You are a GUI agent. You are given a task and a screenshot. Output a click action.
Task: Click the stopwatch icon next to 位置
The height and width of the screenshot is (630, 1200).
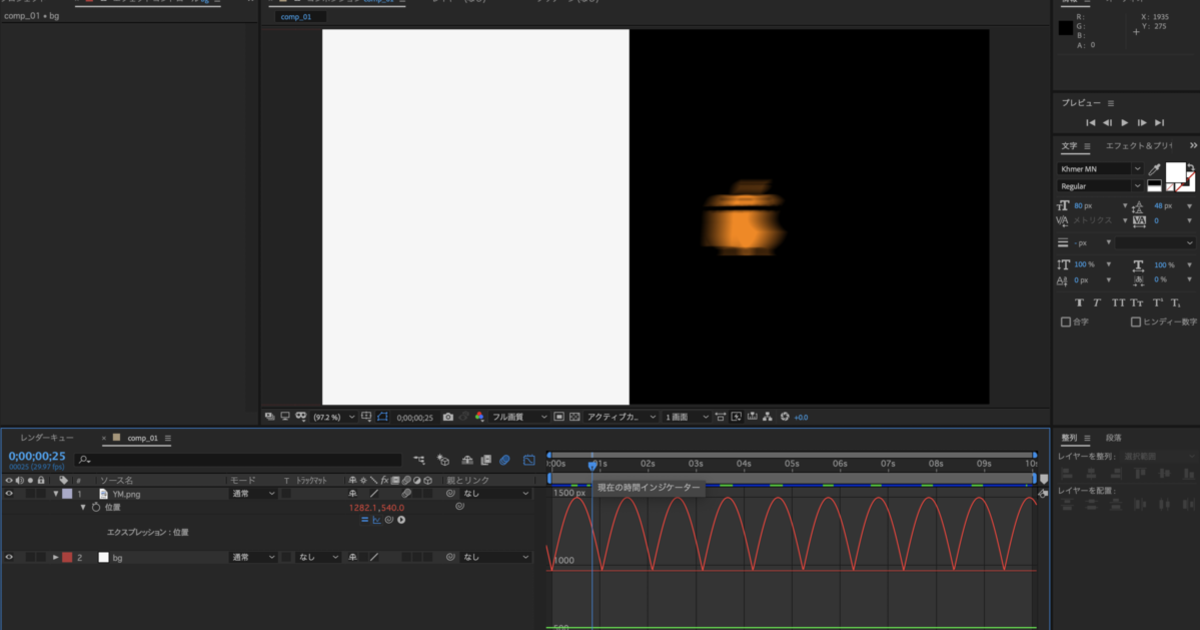[x=96, y=507]
